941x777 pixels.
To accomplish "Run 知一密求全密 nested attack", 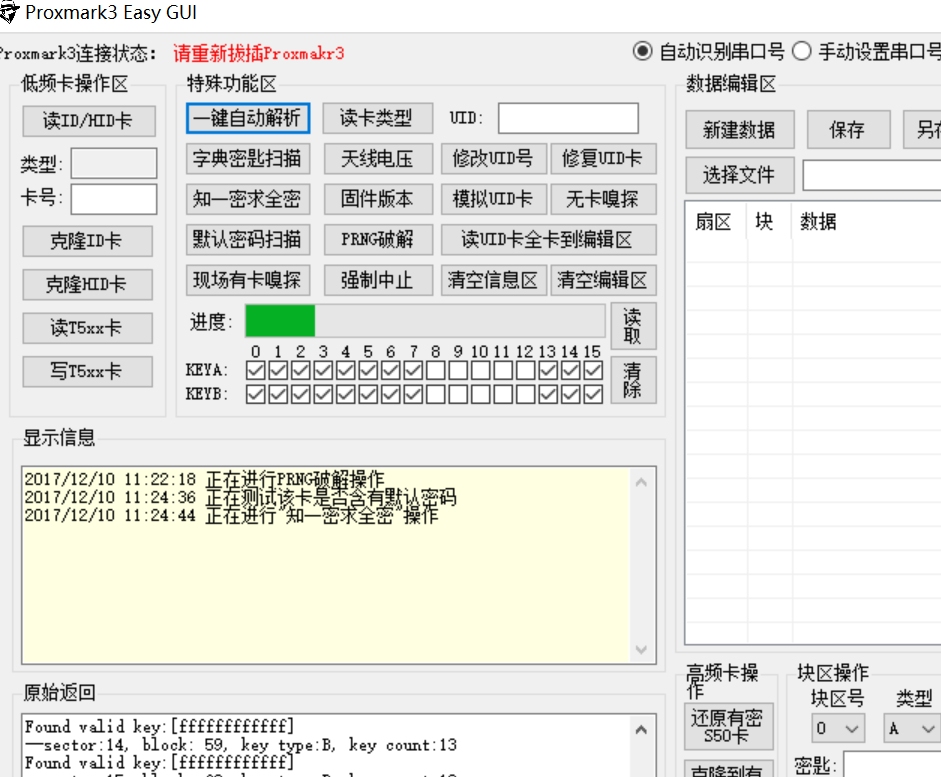I will coord(248,199).
